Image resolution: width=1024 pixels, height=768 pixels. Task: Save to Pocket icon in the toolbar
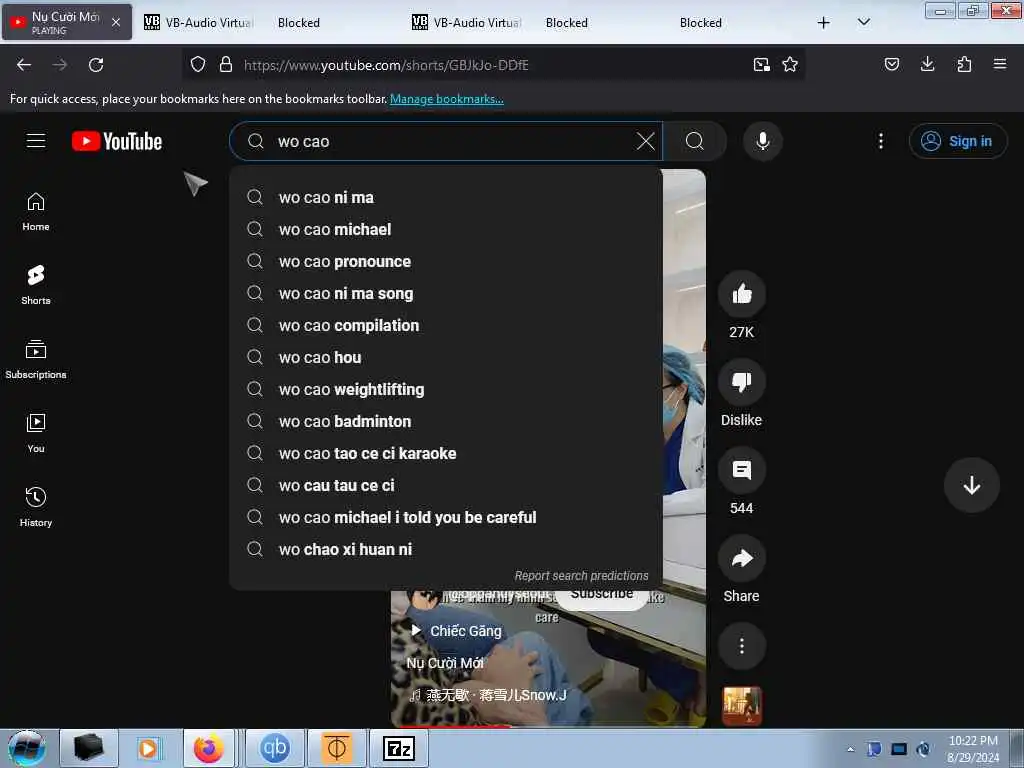pos(891,64)
